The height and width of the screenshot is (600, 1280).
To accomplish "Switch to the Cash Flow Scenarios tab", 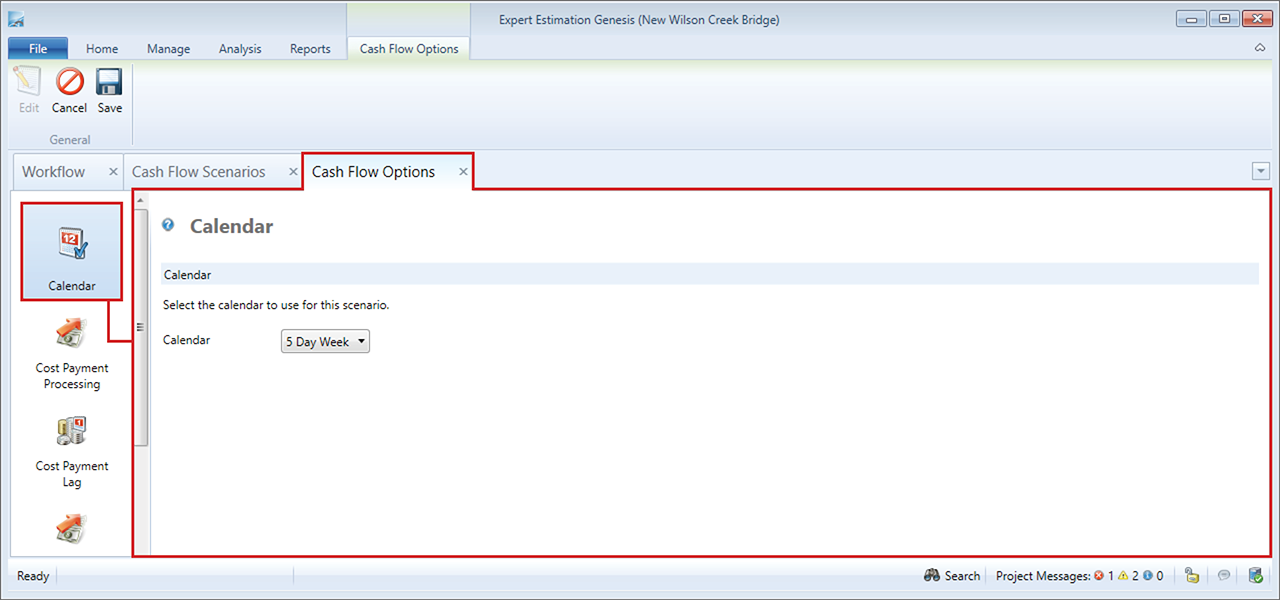I will [199, 172].
